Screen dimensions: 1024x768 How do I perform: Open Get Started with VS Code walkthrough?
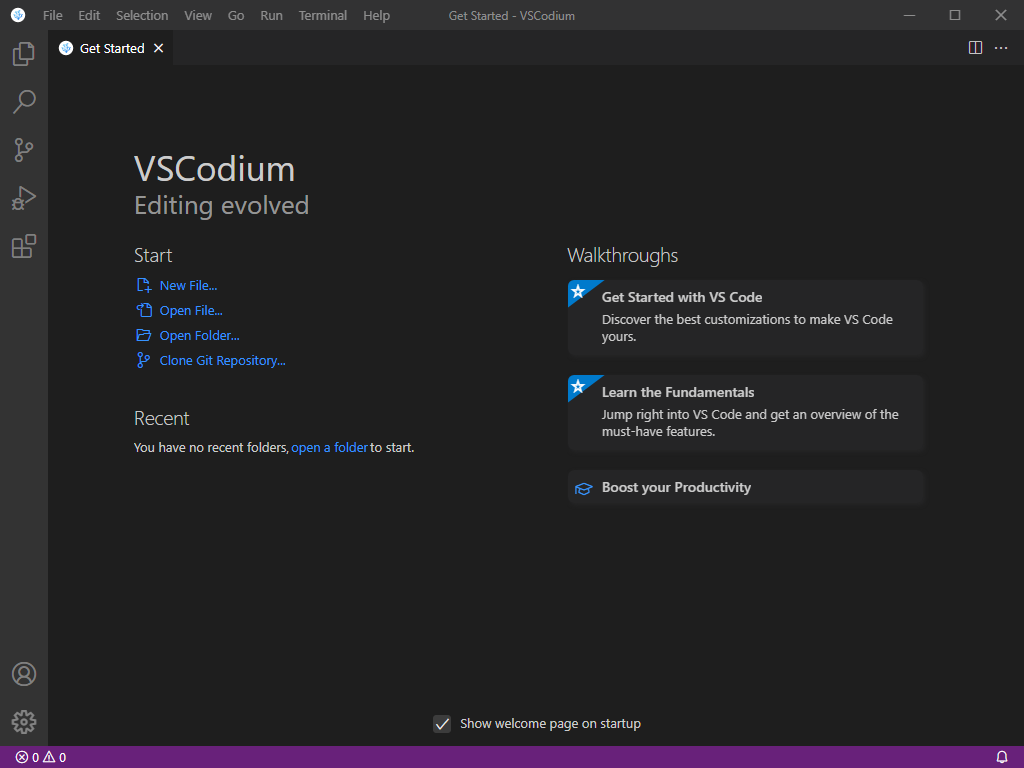tap(746, 317)
